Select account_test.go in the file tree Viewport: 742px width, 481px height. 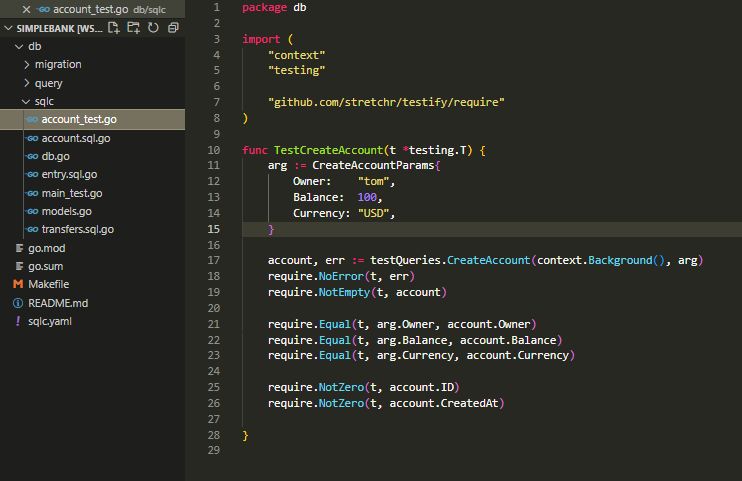pyautogui.click(x=93, y=119)
